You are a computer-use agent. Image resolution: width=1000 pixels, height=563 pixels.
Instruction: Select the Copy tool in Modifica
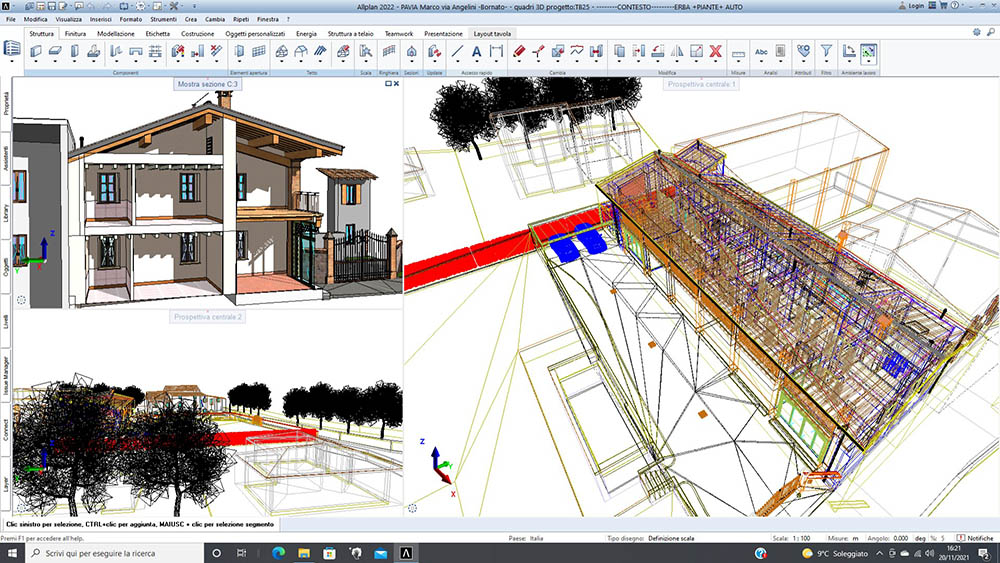(x=619, y=52)
